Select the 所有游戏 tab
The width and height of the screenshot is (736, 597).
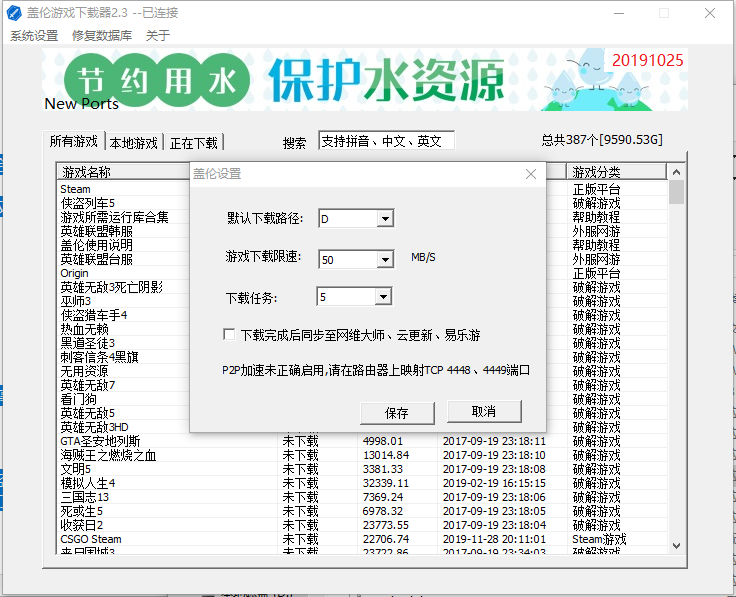(74, 141)
